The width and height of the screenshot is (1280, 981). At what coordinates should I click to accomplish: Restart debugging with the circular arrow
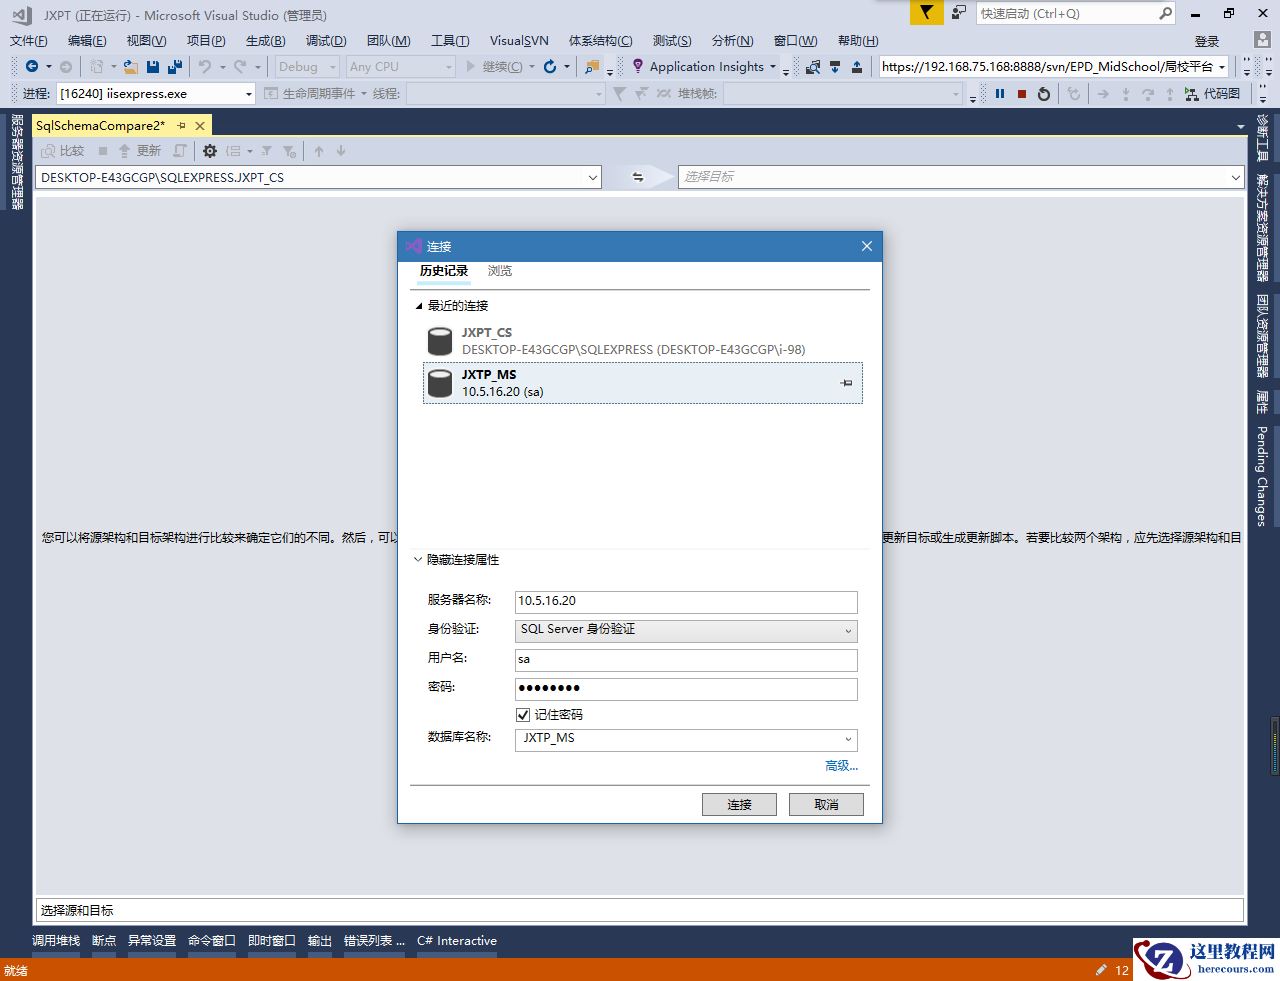click(1044, 94)
